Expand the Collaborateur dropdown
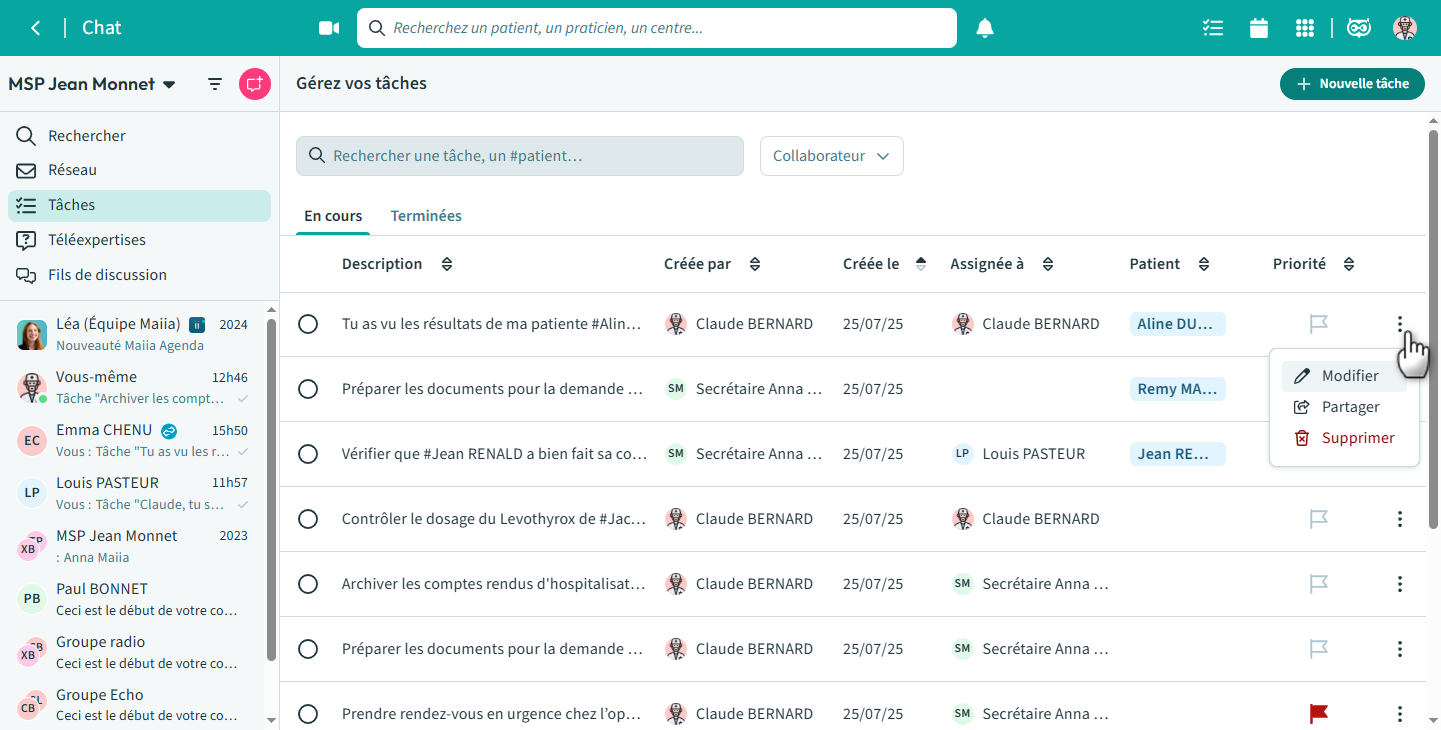This screenshot has height=730, width=1441. 831,156
